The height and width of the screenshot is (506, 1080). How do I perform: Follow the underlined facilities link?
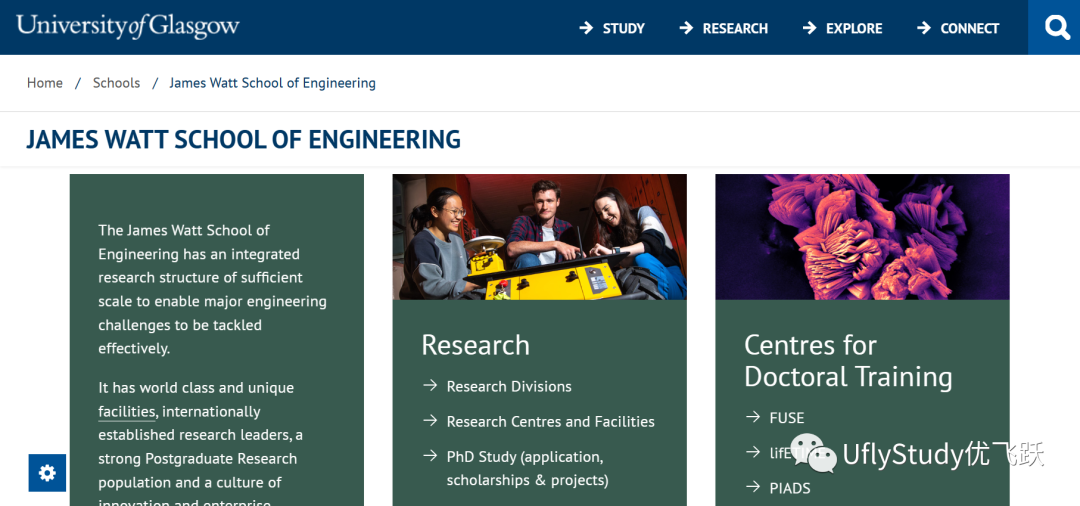click(127, 412)
